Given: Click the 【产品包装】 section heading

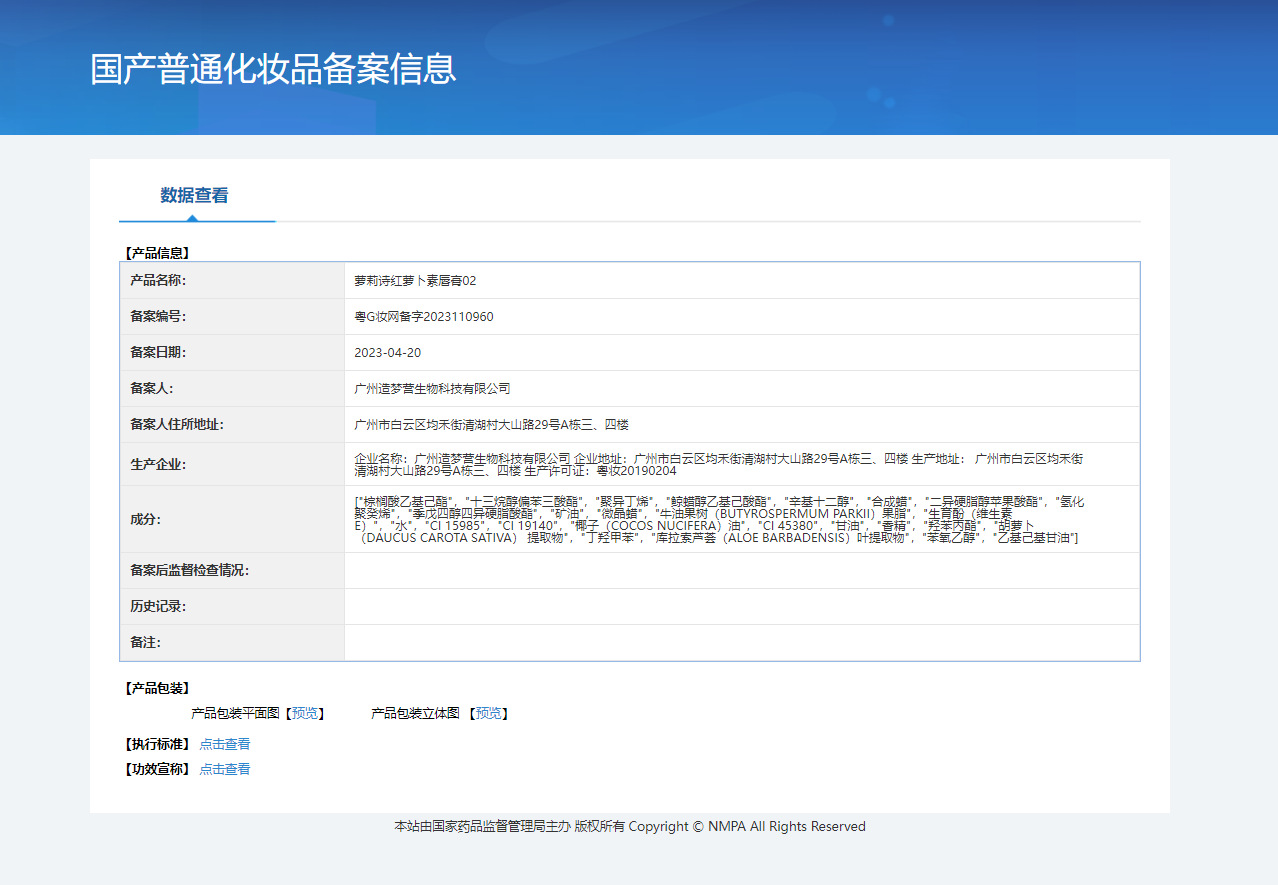Looking at the screenshot, I should [x=157, y=688].
